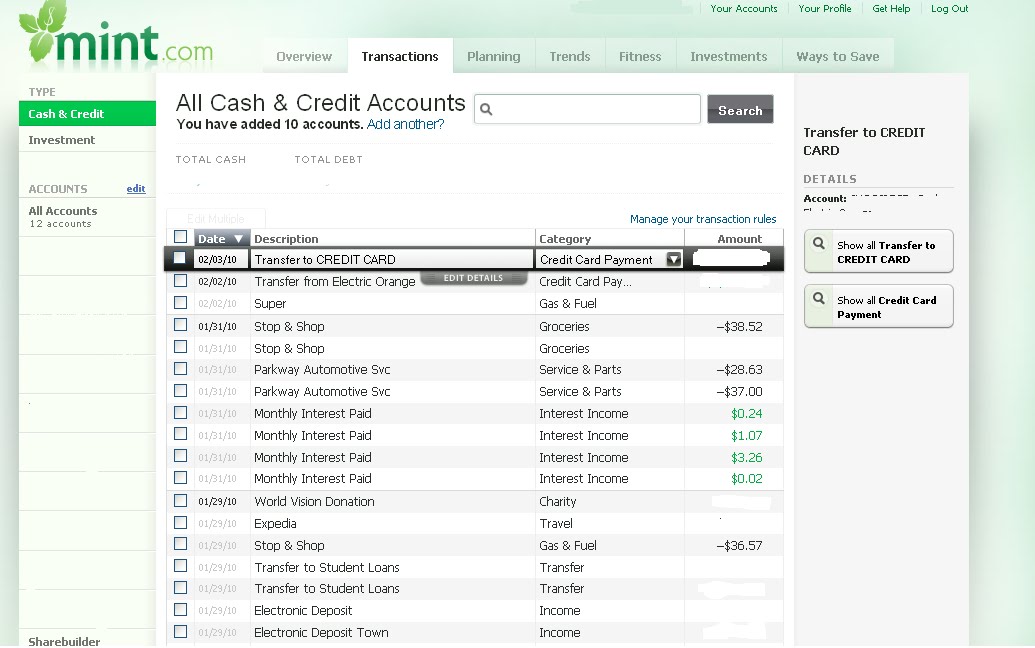Click the Sharebuilder account in sidebar
The width and height of the screenshot is (1035, 648).
pos(64,641)
